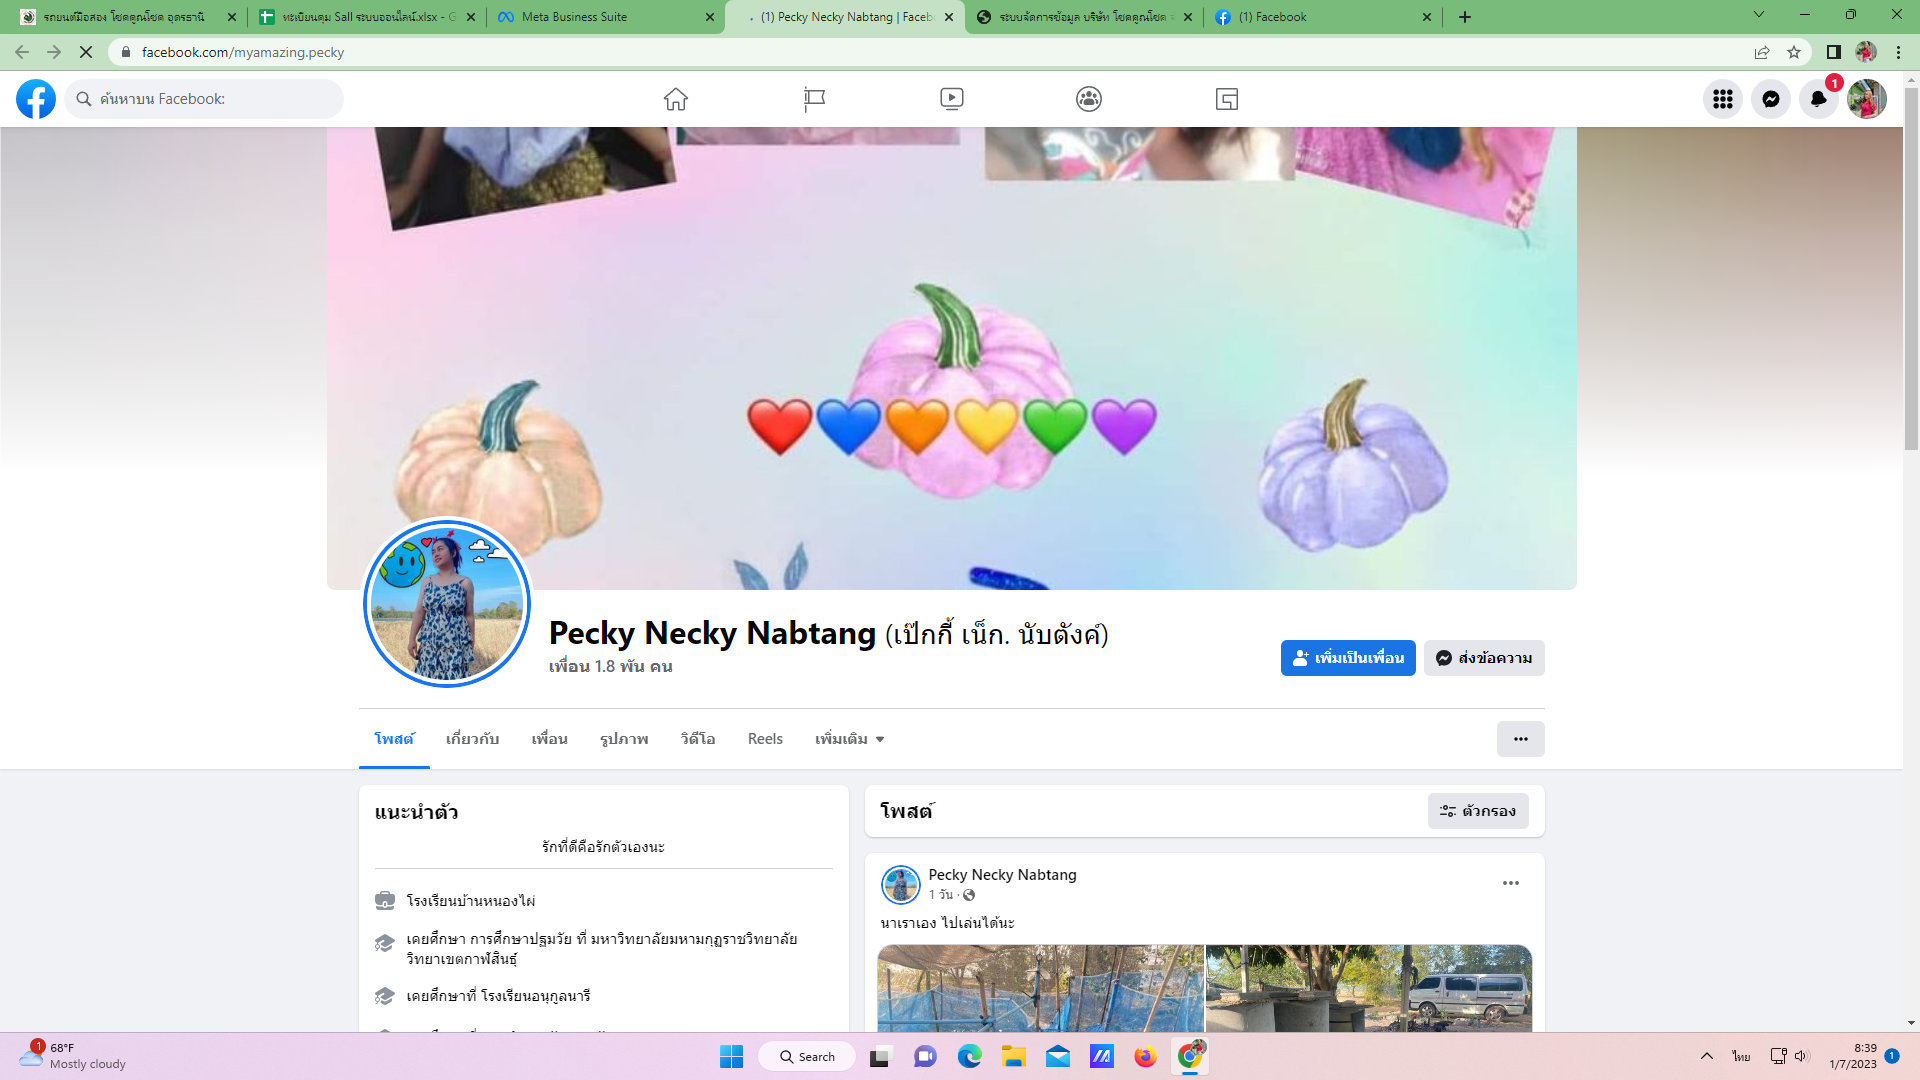
Task: Switch to the เกี่ยวกับ tab
Action: 472,739
